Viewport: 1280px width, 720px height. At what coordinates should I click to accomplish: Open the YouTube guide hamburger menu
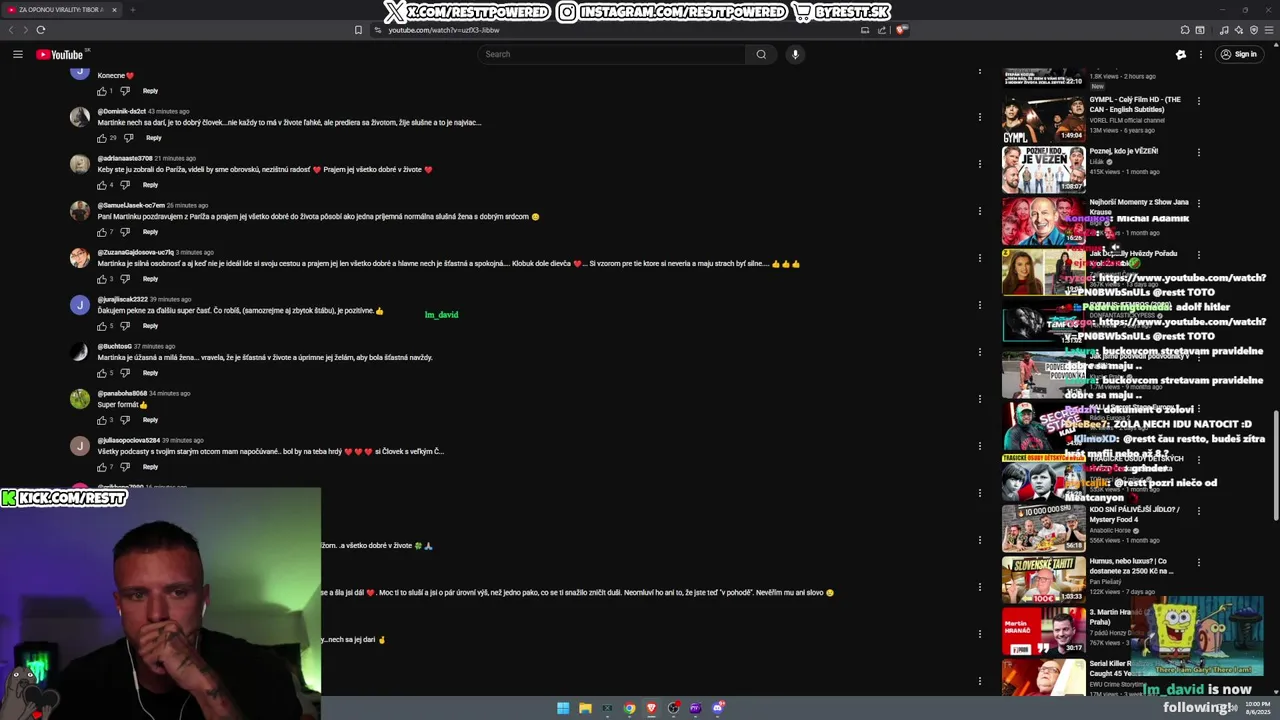pyautogui.click(x=18, y=54)
